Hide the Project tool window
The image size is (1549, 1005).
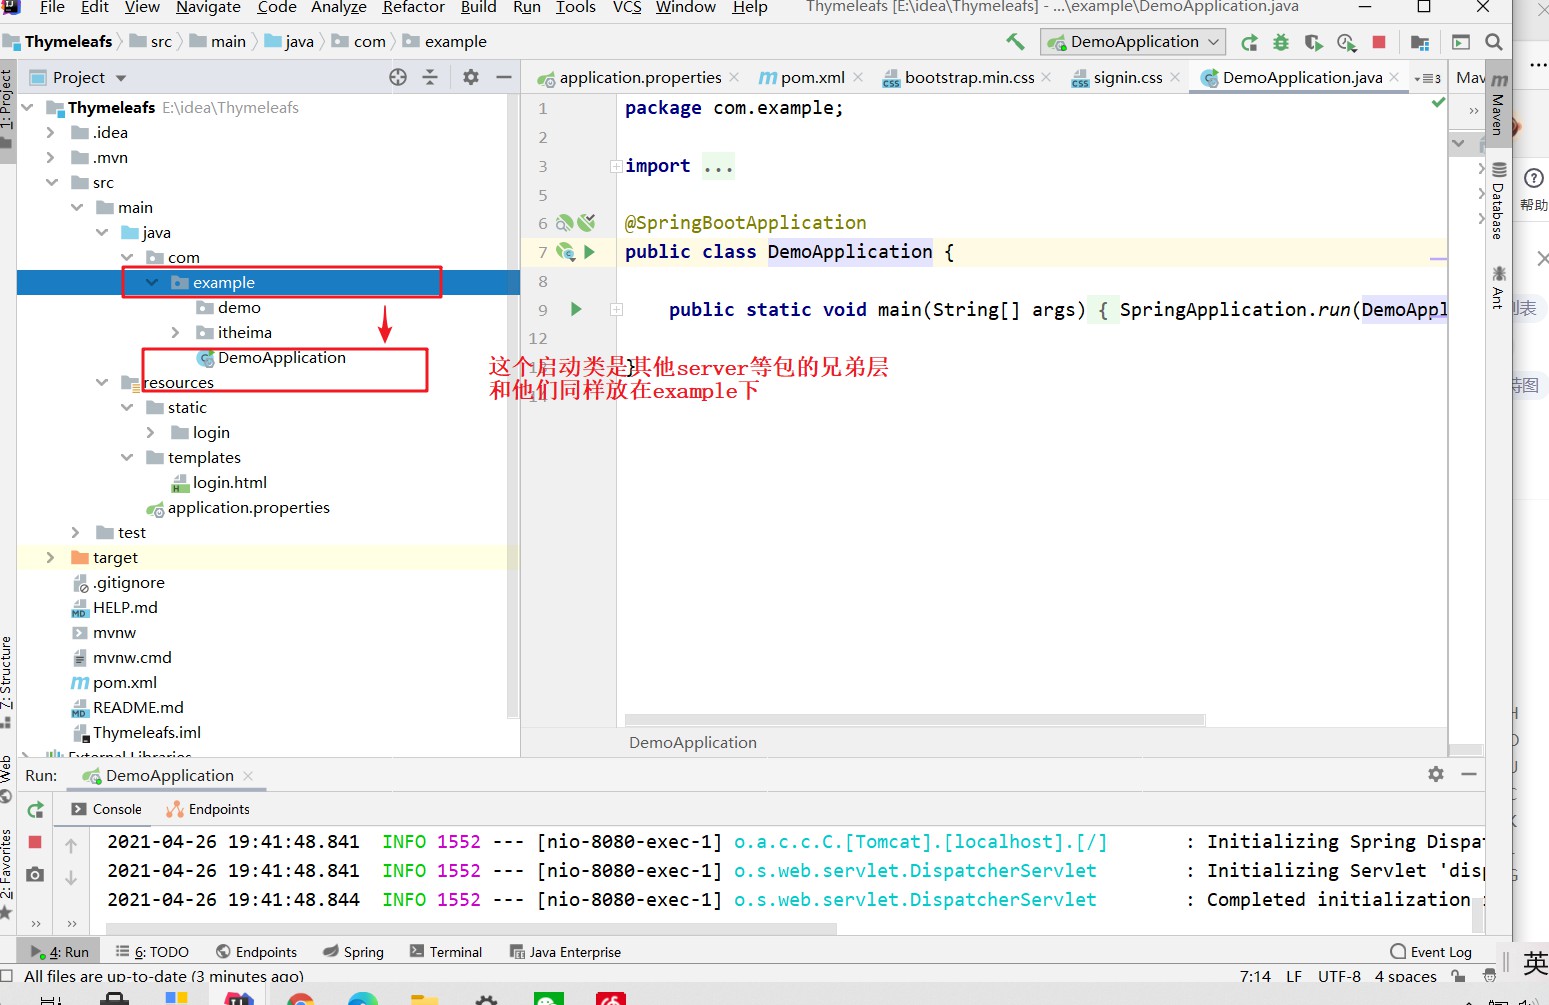pos(504,77)
